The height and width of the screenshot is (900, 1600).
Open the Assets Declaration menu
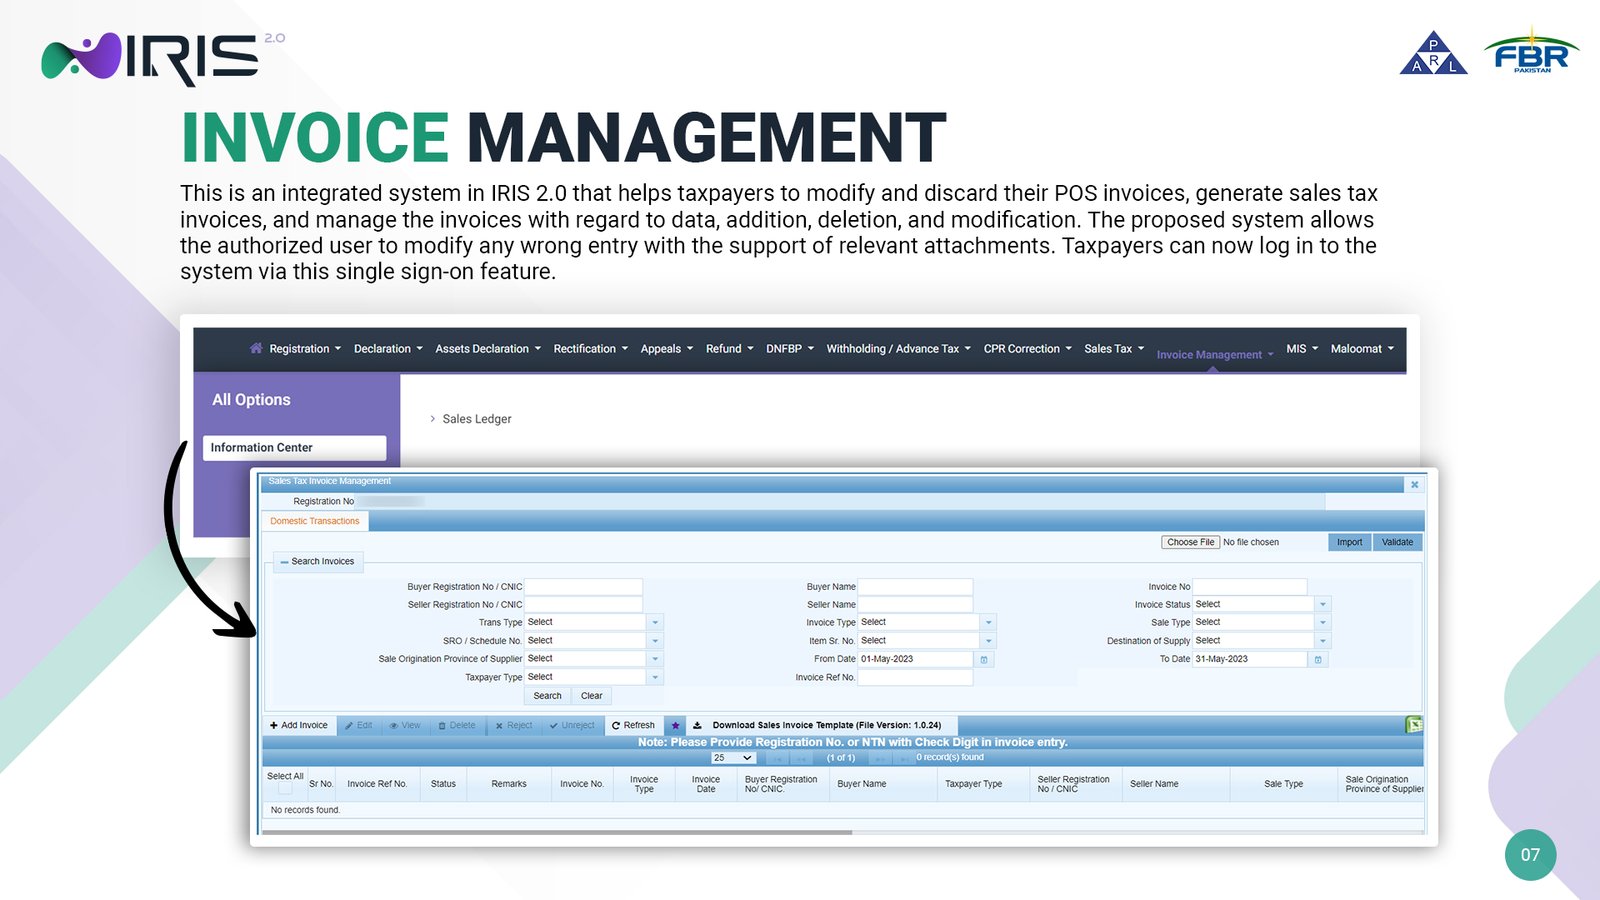point(488,349)
